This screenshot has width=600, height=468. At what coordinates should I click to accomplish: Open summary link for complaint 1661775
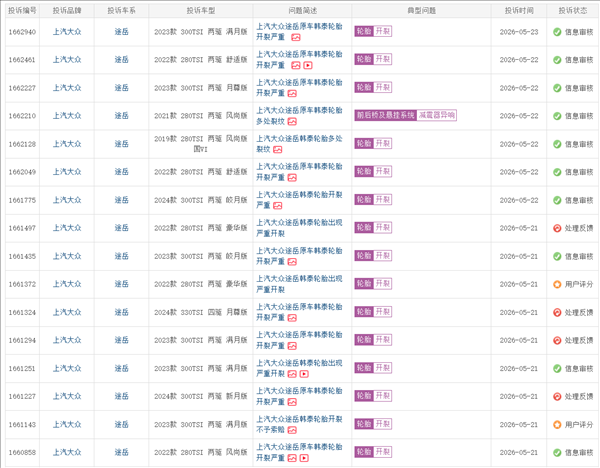(299, 200)
